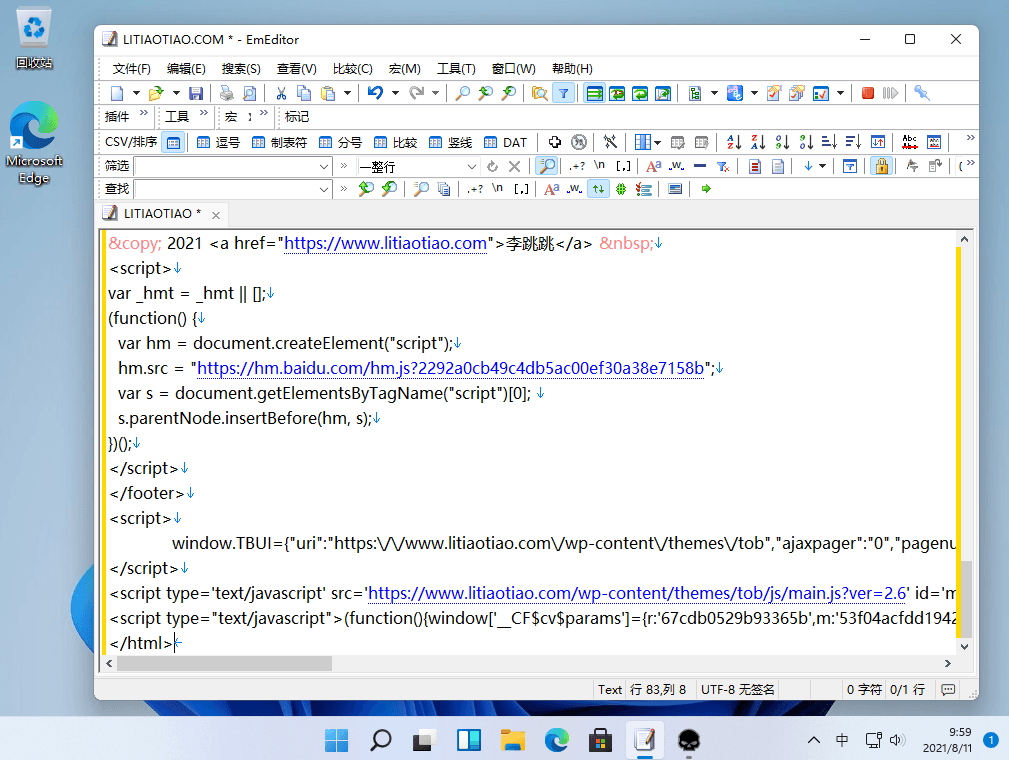Open the 查看(V) menu

(297, 69)
